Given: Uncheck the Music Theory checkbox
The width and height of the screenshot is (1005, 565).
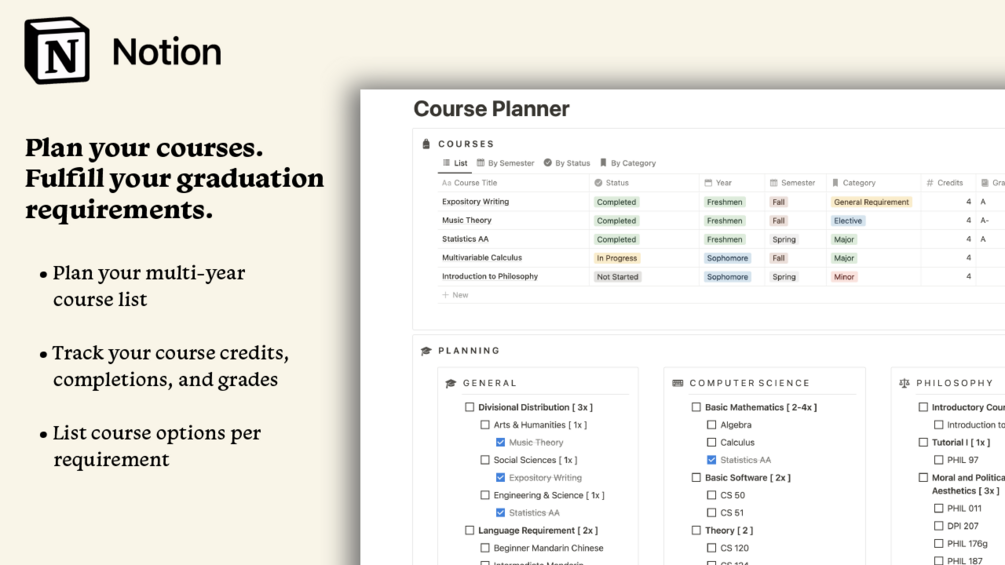Looking at the screenshot, I should 501,442.
